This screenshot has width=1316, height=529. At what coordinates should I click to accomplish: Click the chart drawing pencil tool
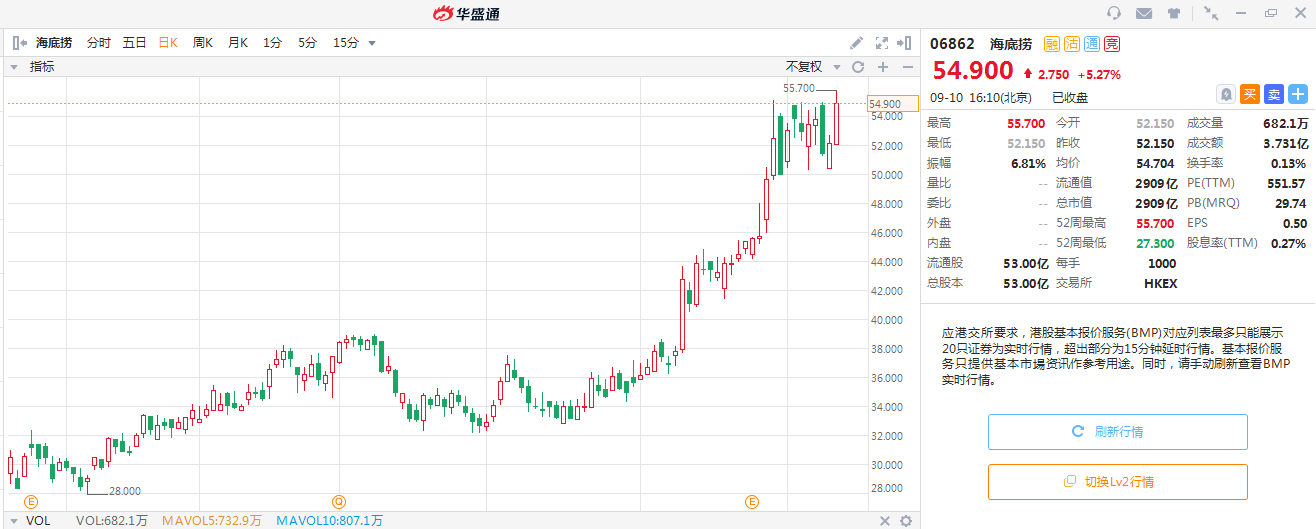click(856, 43)
